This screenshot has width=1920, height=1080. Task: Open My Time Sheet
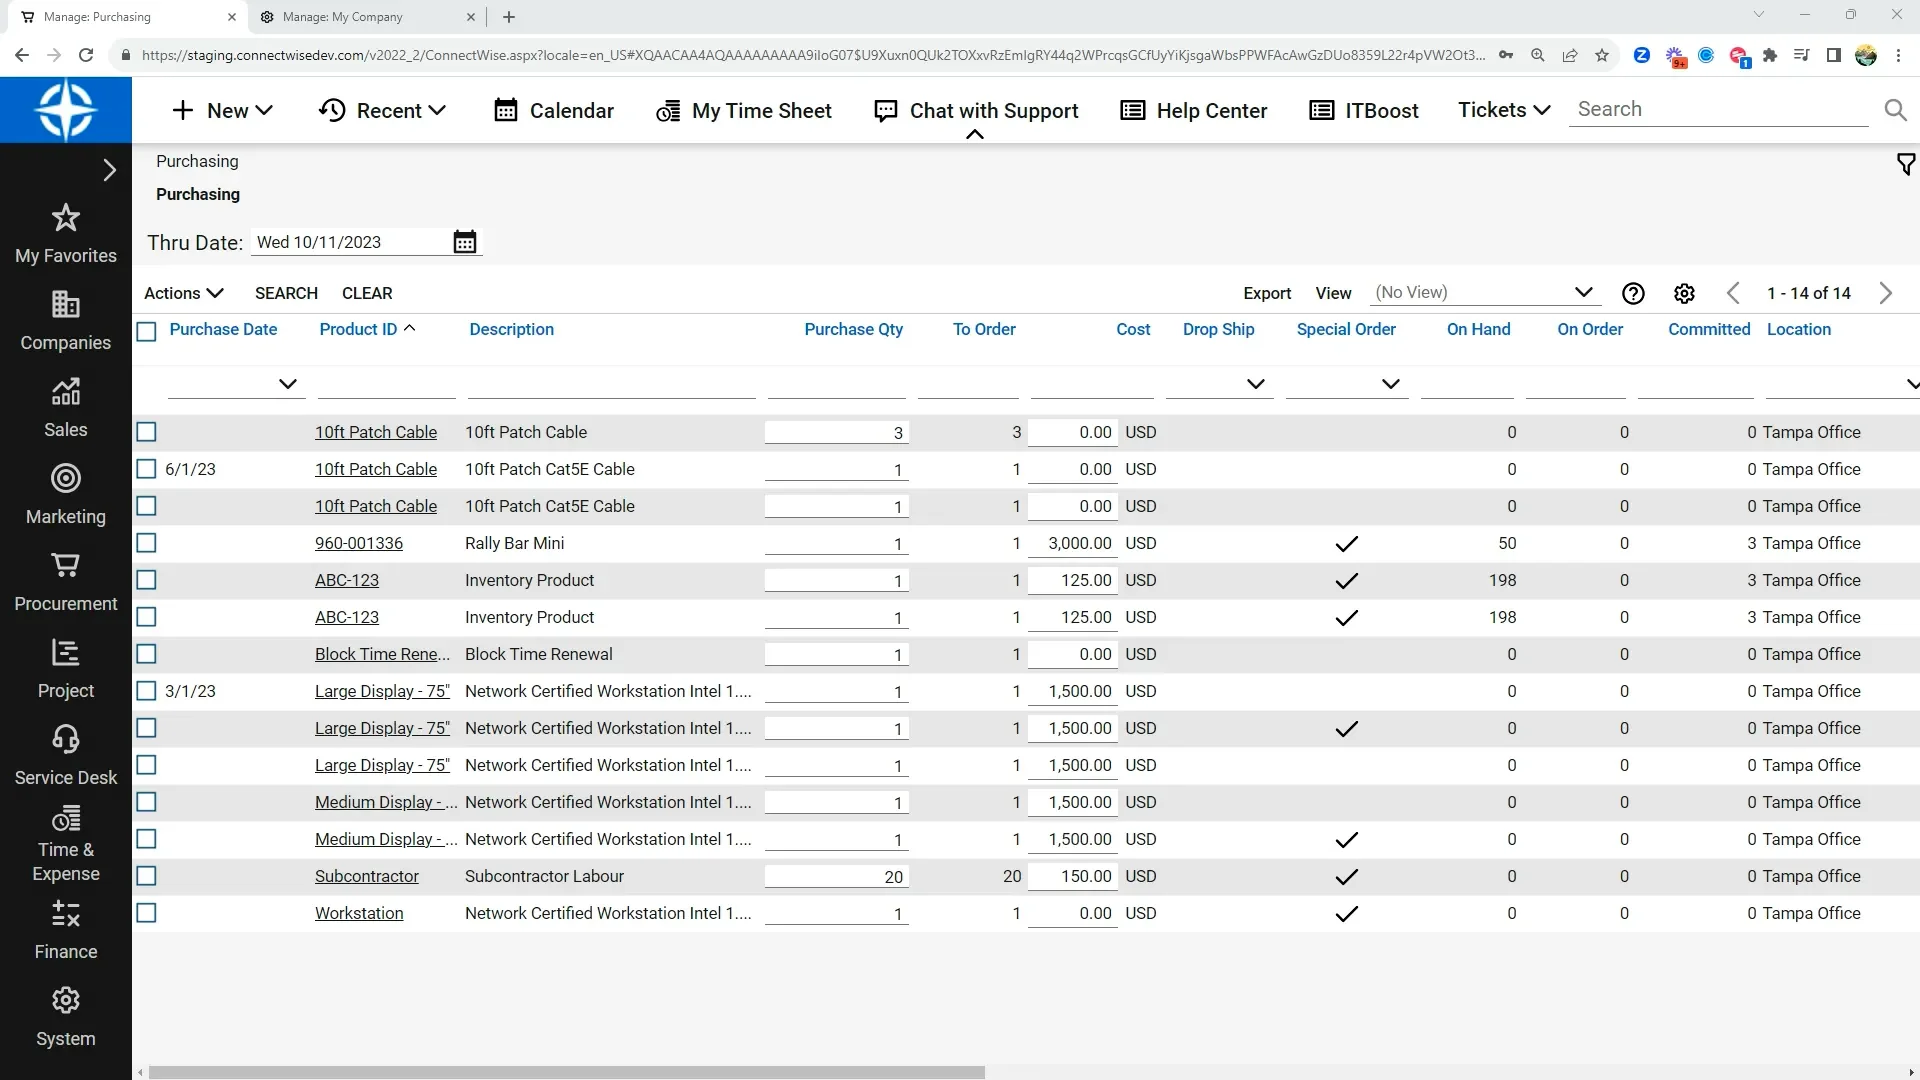pyautogui.click(x=744, y=110)
